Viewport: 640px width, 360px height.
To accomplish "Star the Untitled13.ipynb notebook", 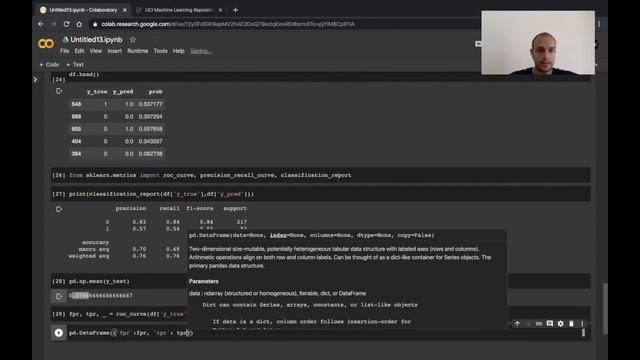I will point(133,40).
